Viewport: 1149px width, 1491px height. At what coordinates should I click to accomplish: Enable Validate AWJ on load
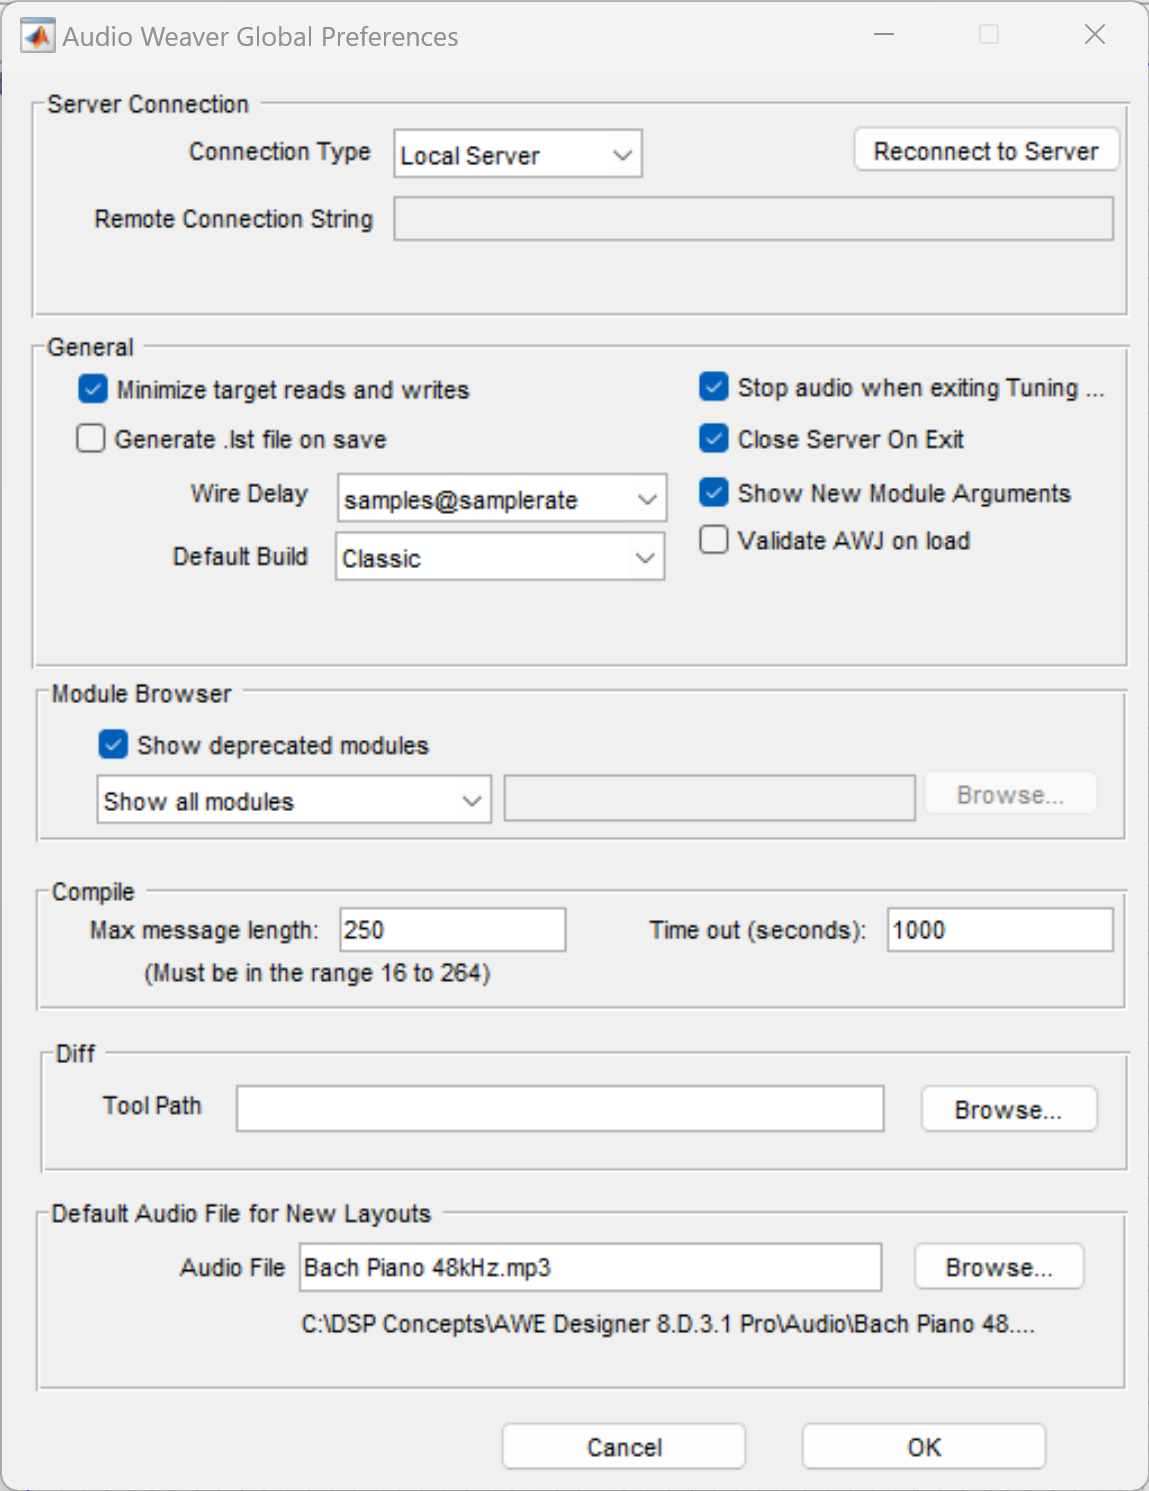pyautogui.click(x=714, y=540)
